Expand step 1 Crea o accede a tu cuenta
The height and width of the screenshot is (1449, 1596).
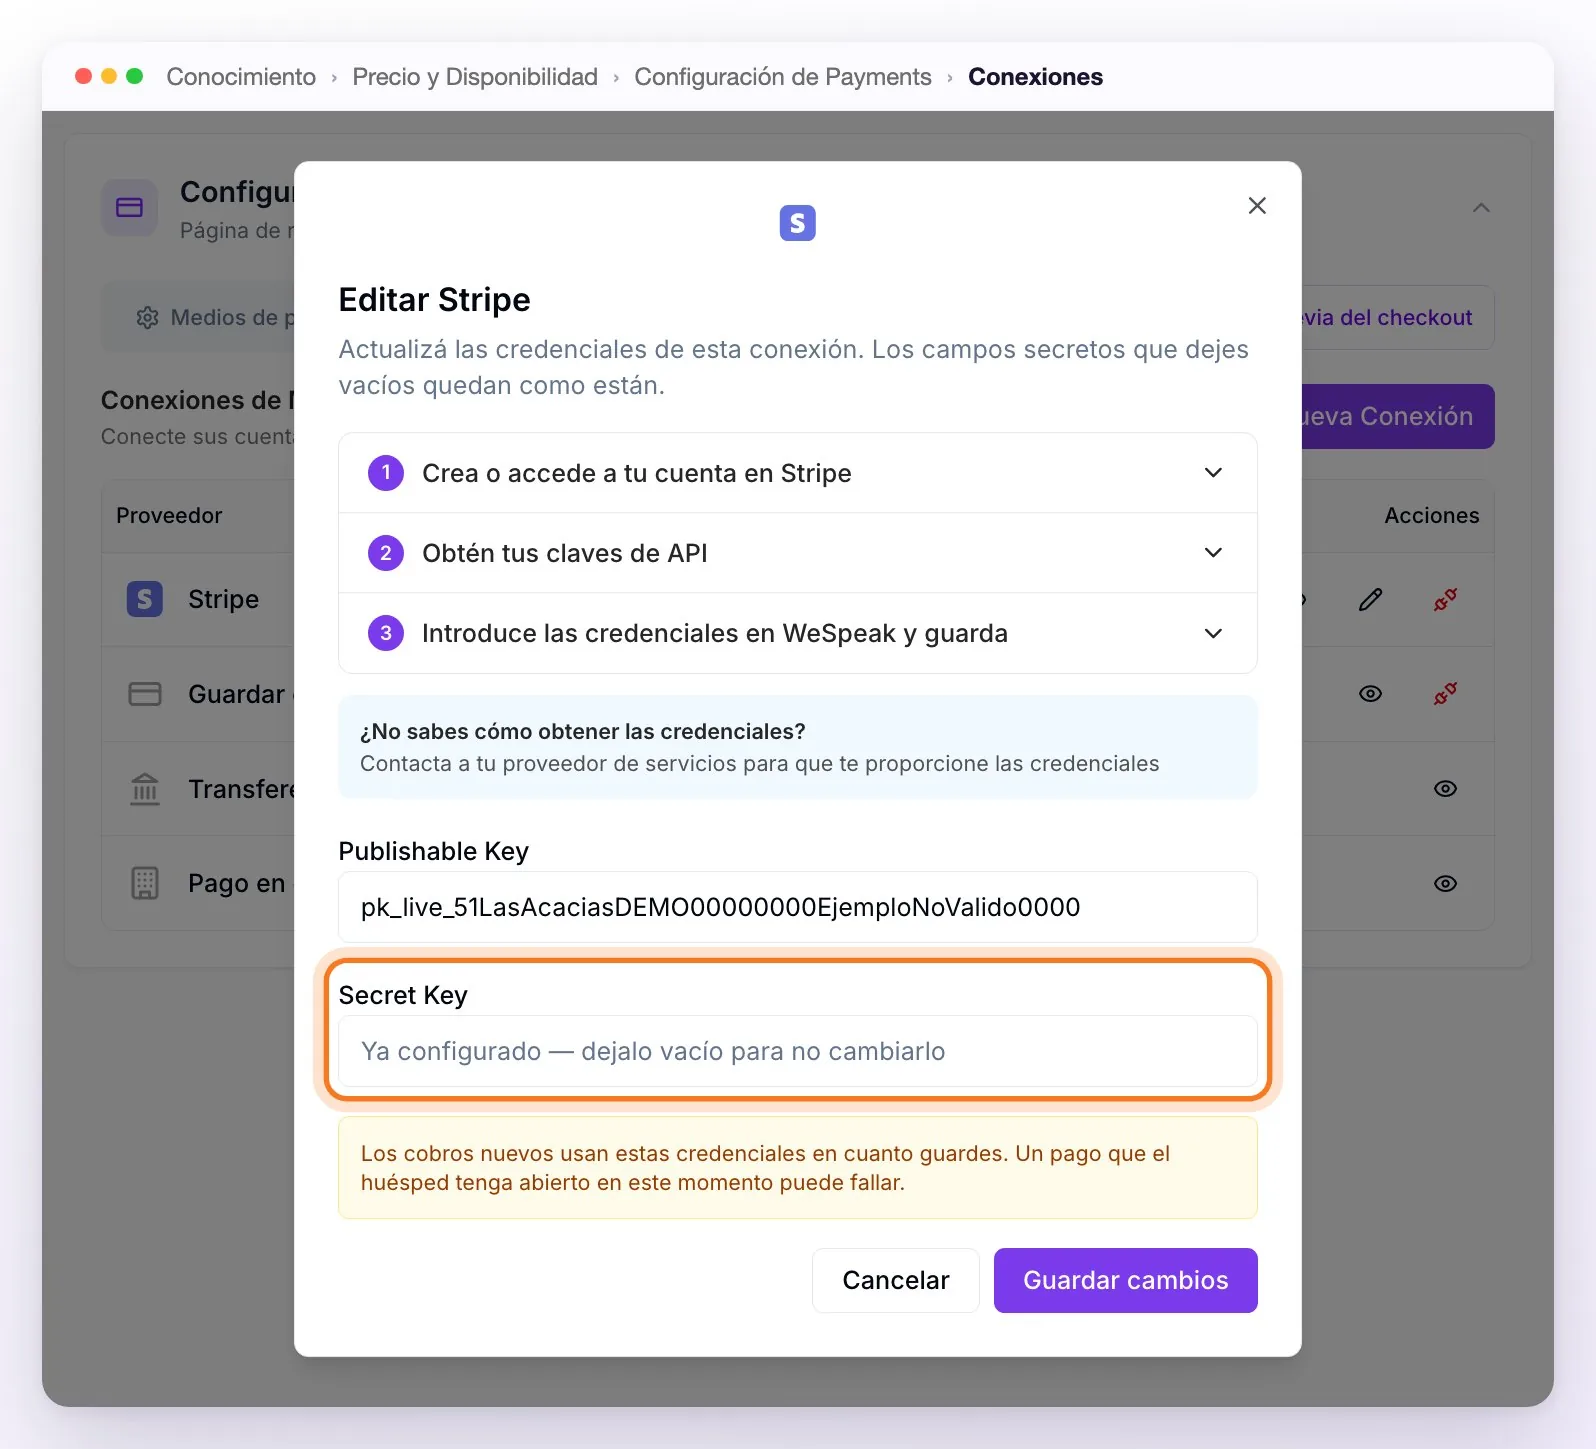coord(797,473)
